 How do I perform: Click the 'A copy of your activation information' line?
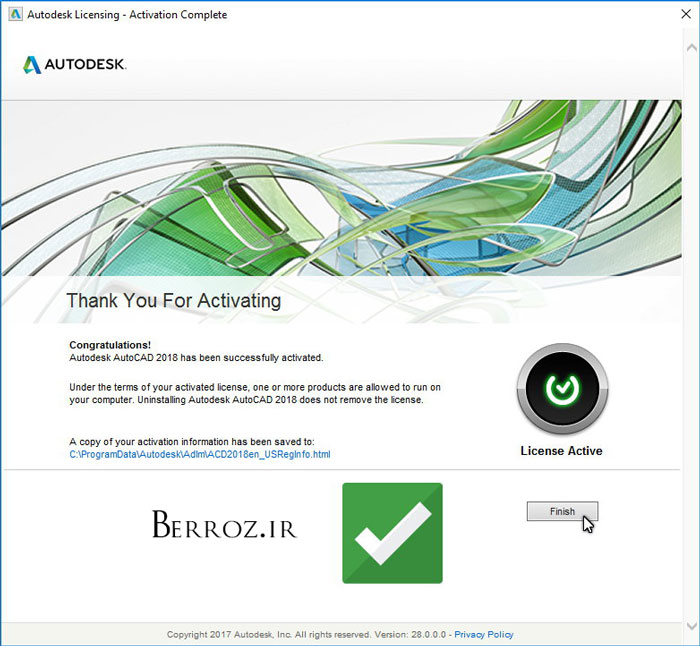pos(191,441)
